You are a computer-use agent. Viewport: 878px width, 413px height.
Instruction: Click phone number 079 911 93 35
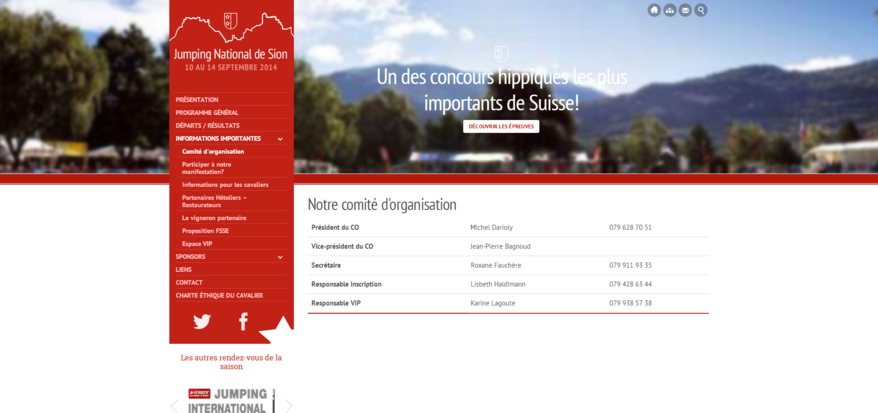point(631,265)
